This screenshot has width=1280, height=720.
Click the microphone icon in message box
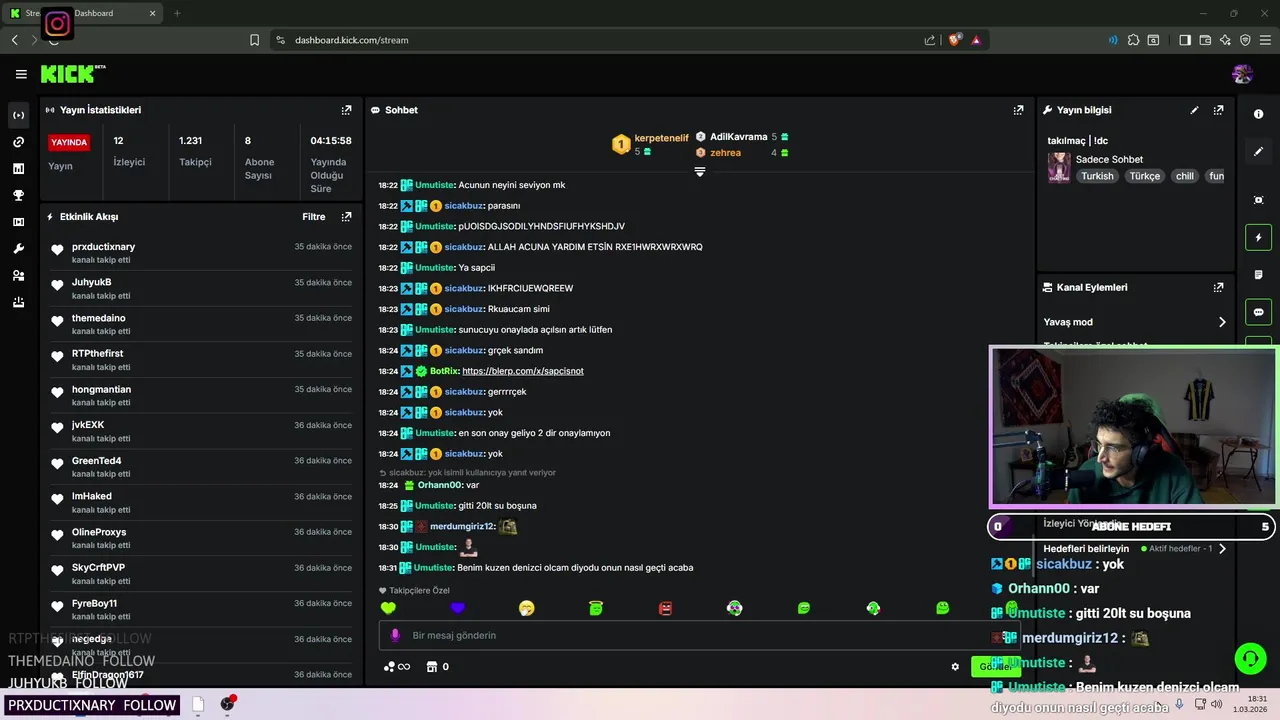(x=395, y=635)
